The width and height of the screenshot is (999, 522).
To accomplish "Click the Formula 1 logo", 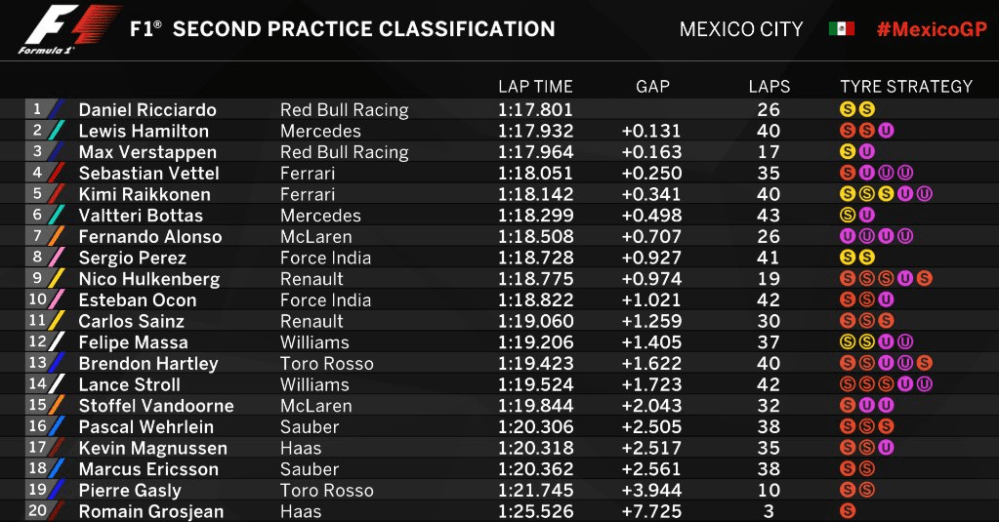I will [70, 29].
